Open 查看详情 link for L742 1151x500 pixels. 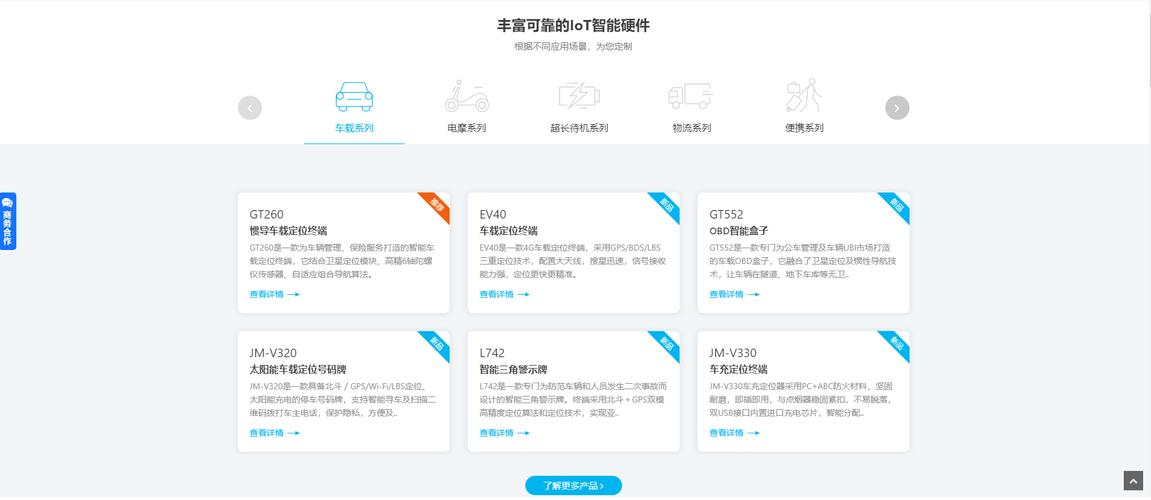pos(504,433)
